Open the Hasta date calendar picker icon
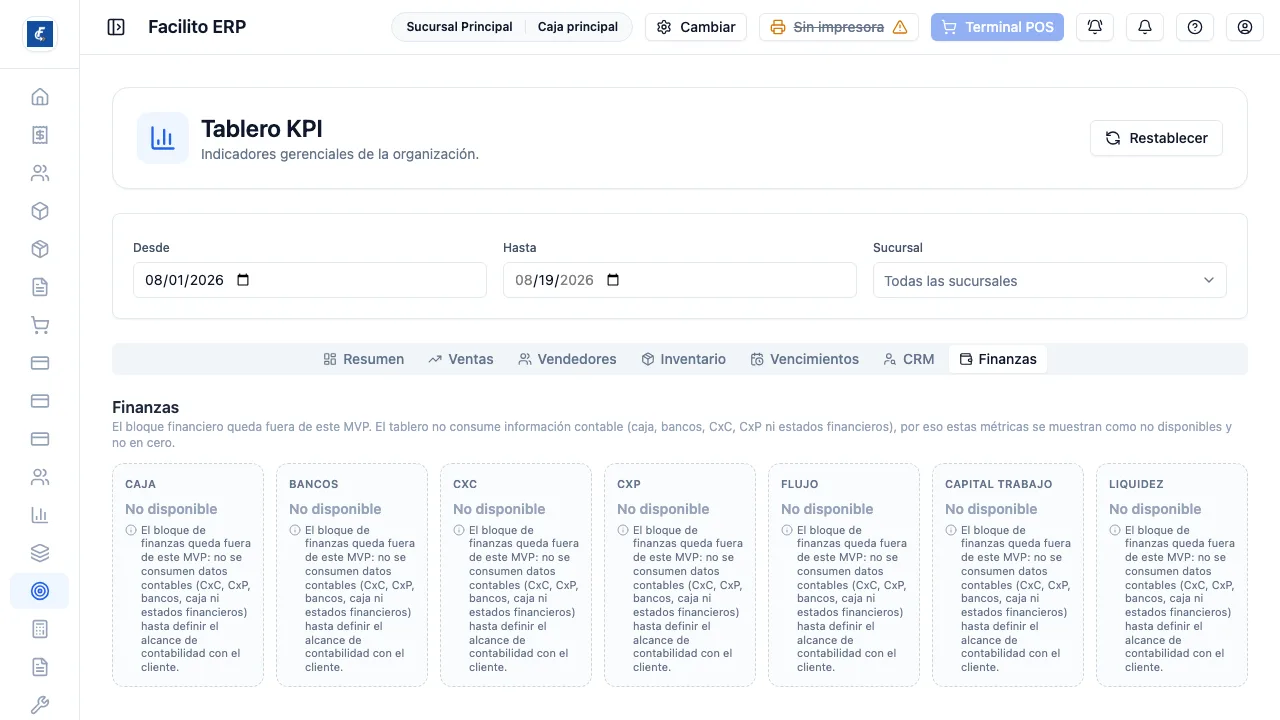1280x720 pixels. coord(613,280)
